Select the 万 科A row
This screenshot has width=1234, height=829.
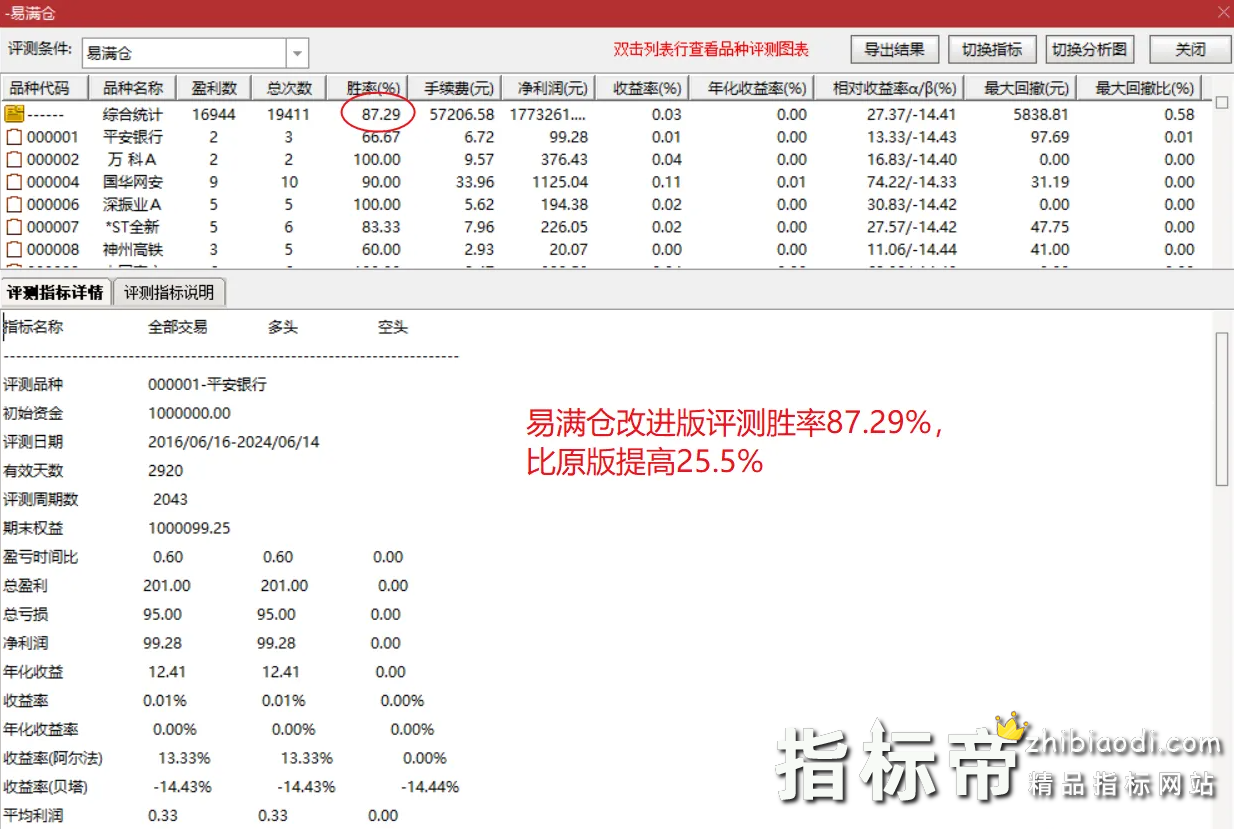pos(604,159)
